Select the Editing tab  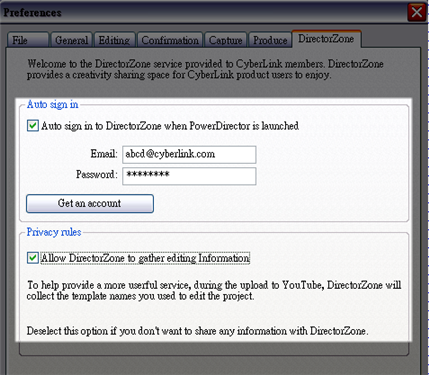click(x=114, y=40)
